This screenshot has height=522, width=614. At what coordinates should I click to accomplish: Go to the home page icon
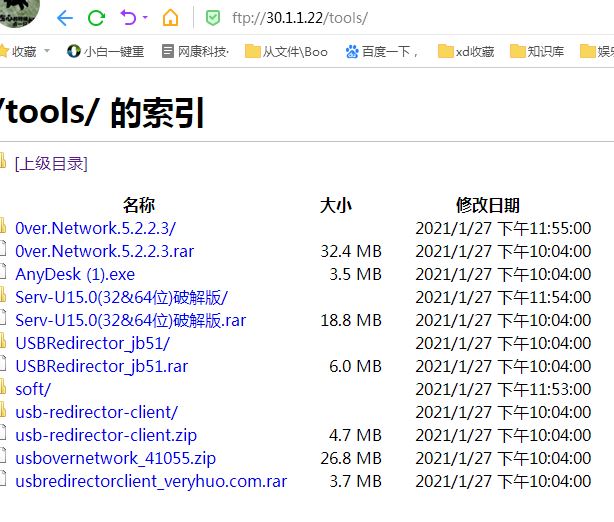(170, 18)
